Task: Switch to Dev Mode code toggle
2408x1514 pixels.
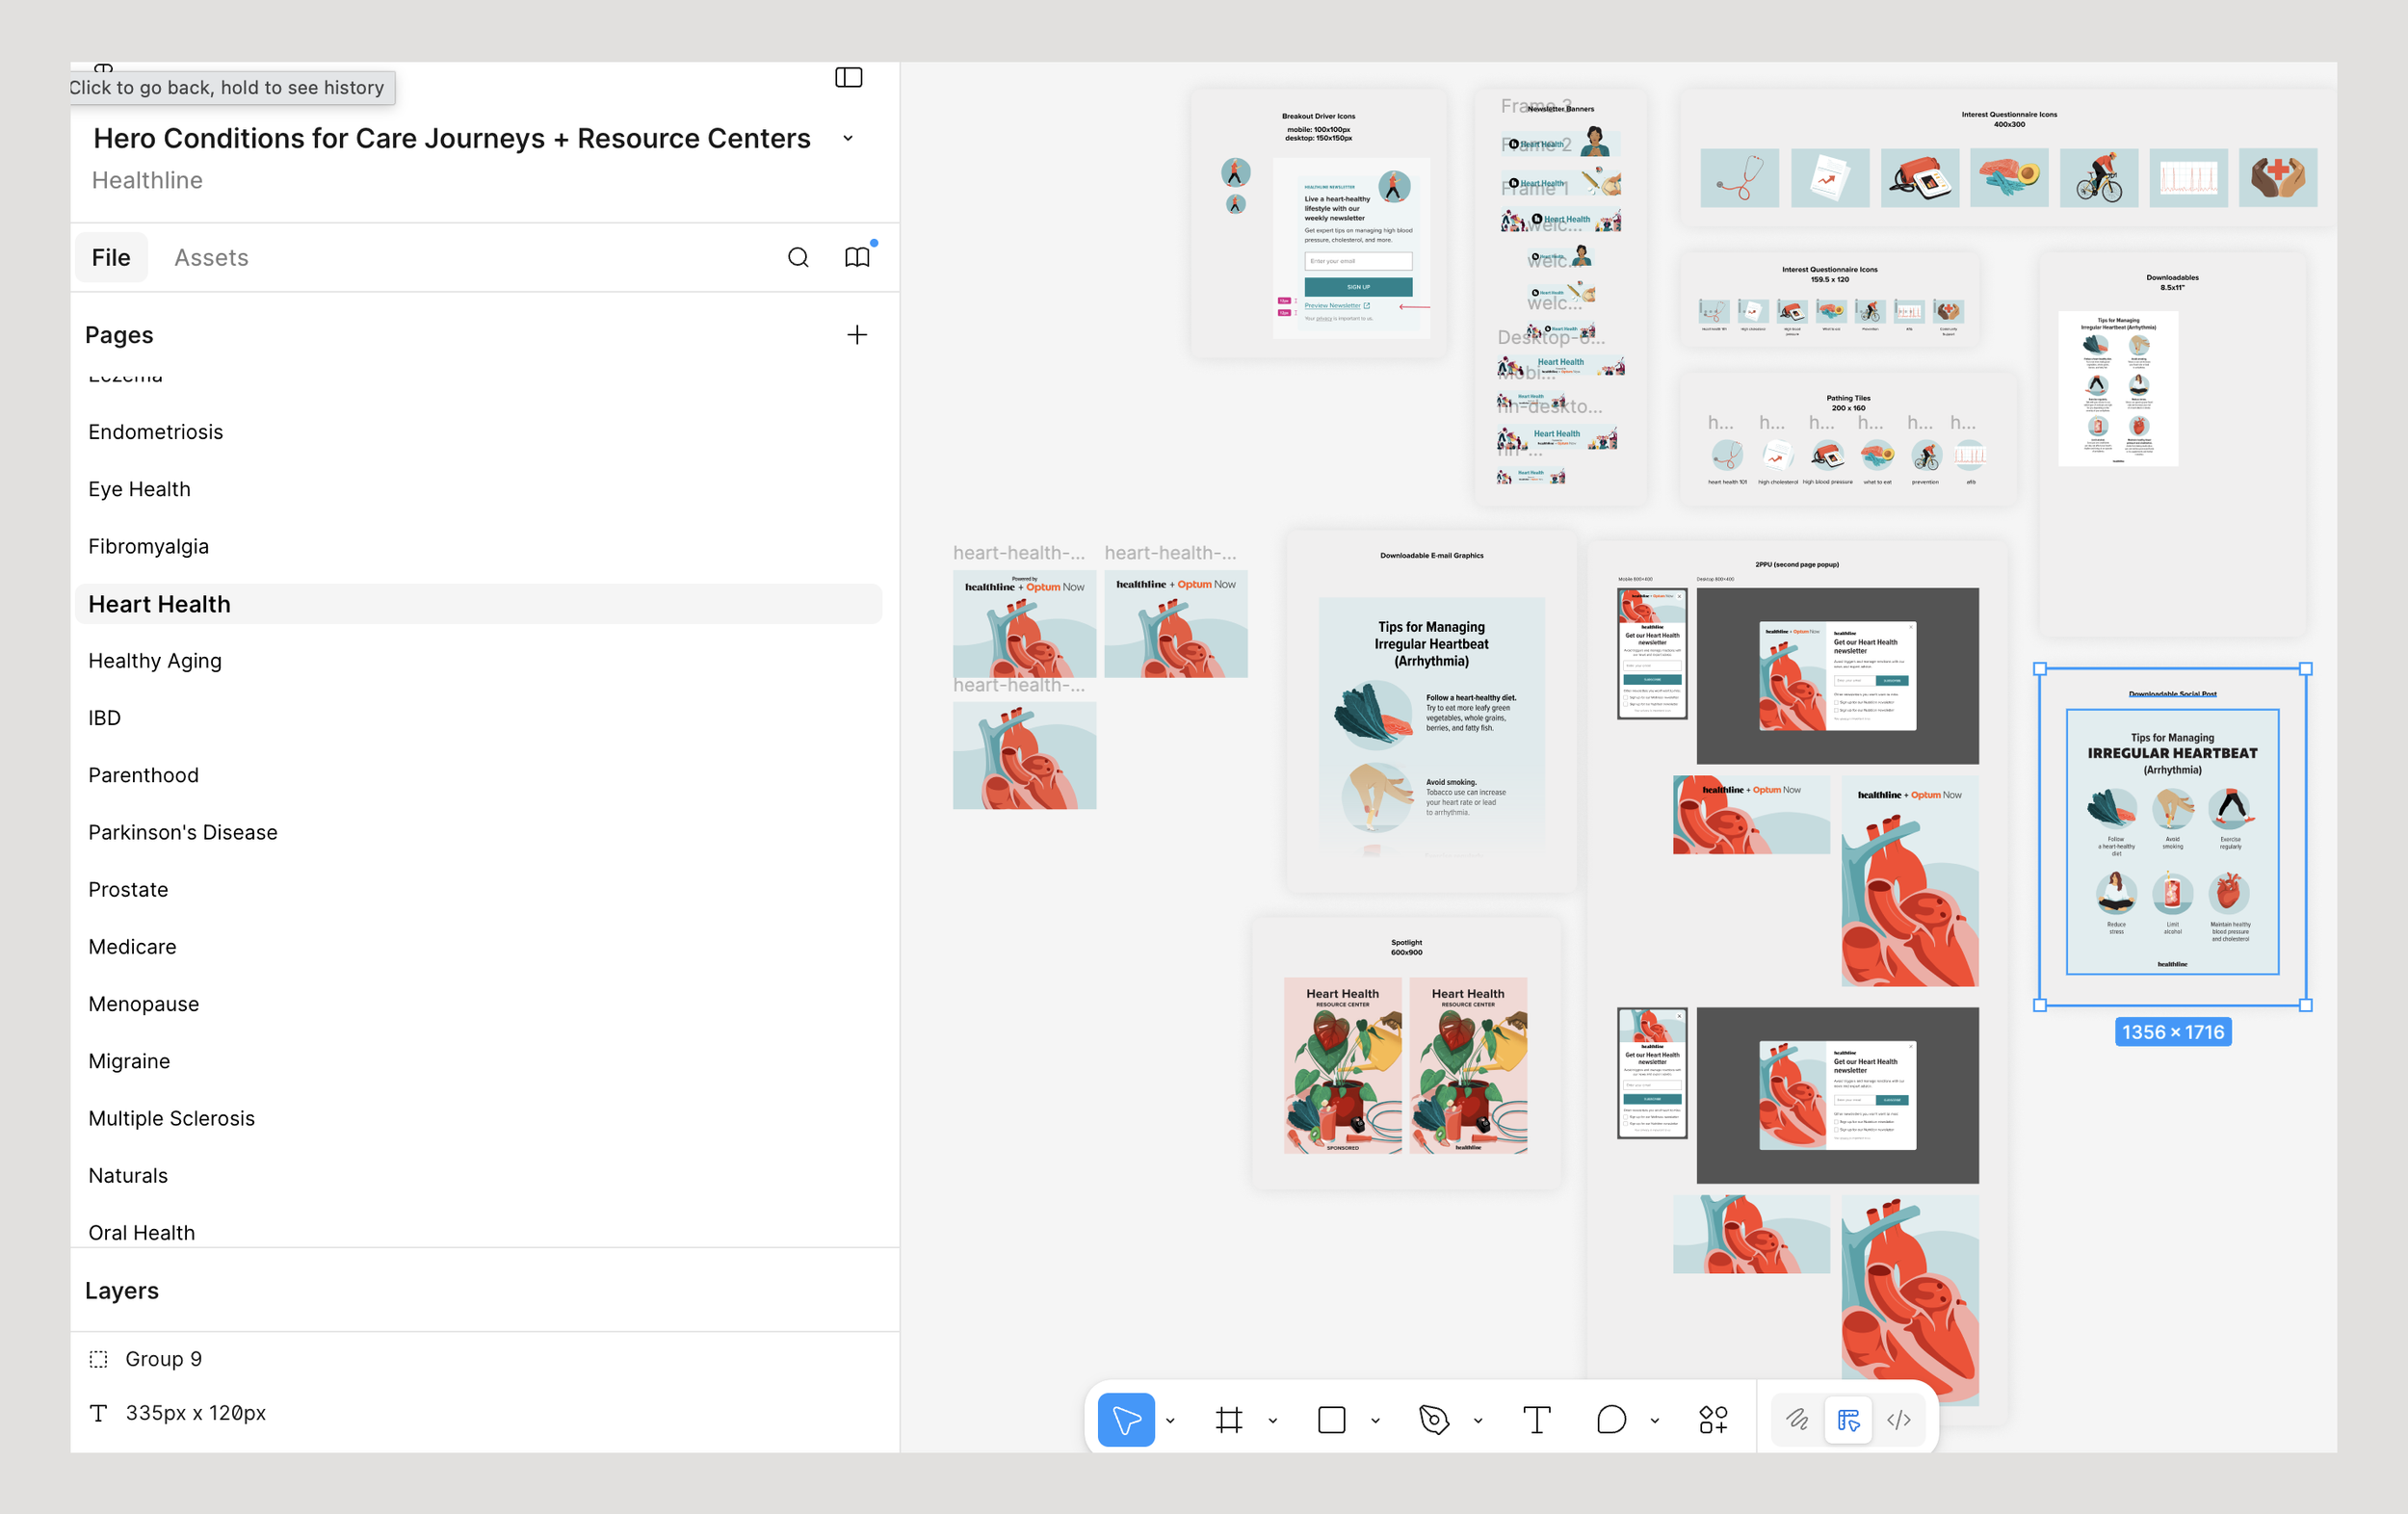Action: tap(1898, 1419)
